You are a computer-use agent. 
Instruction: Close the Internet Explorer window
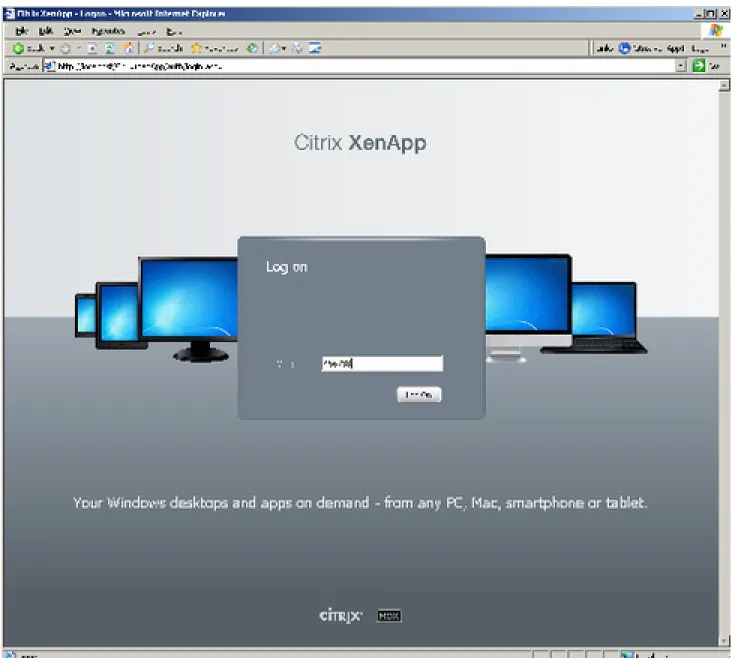click(724, 14)
